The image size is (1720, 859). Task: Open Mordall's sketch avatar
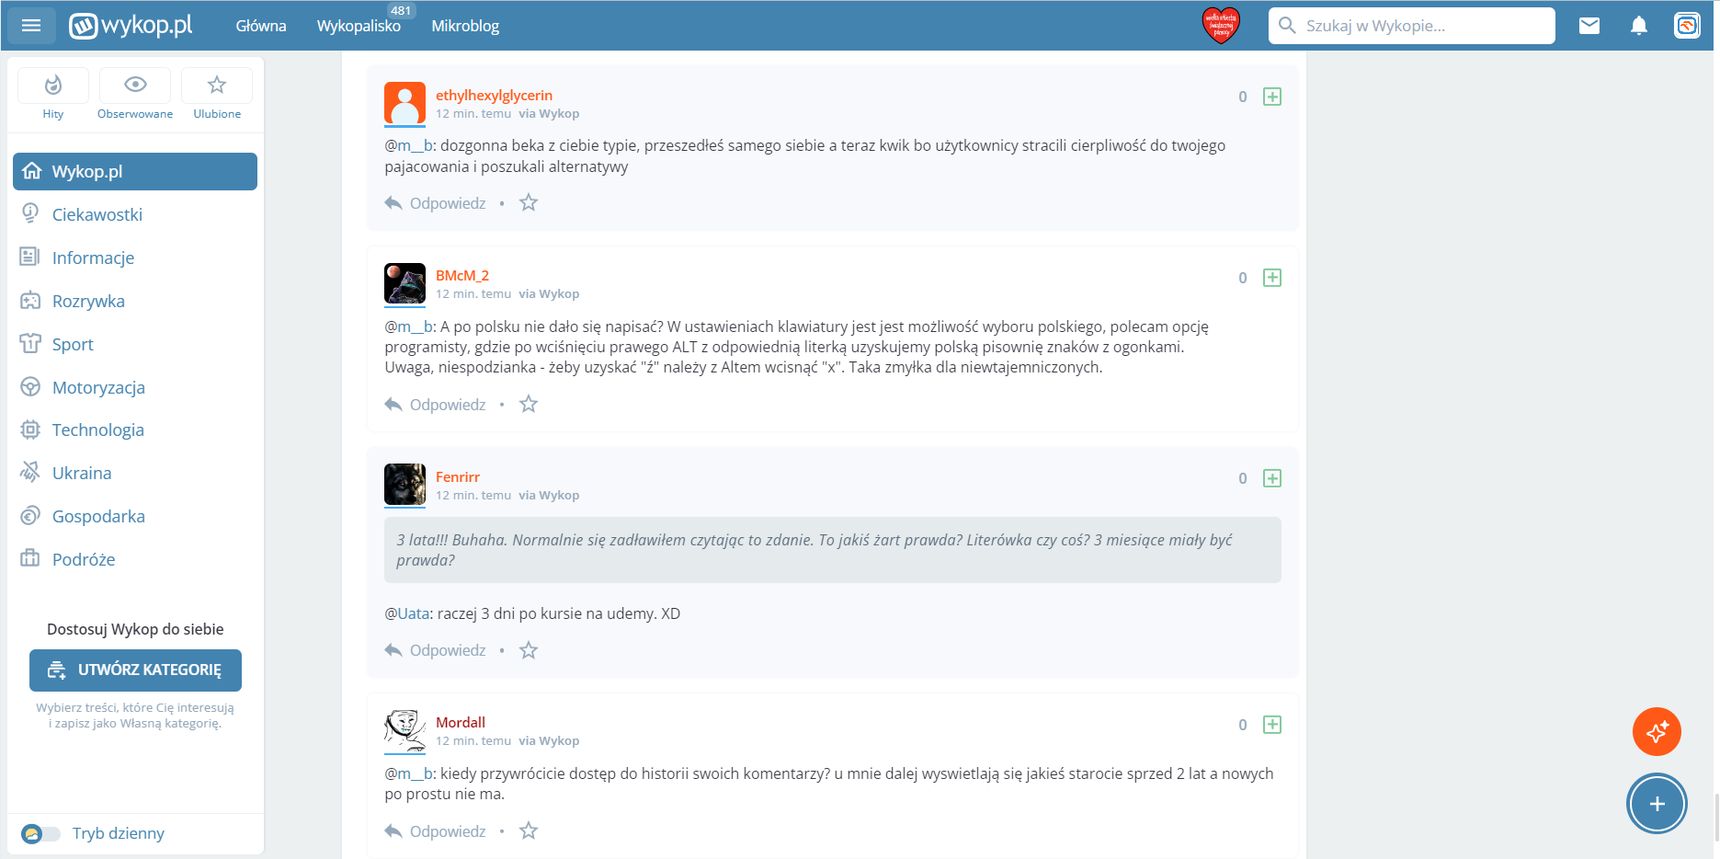[x=405, y=731]
